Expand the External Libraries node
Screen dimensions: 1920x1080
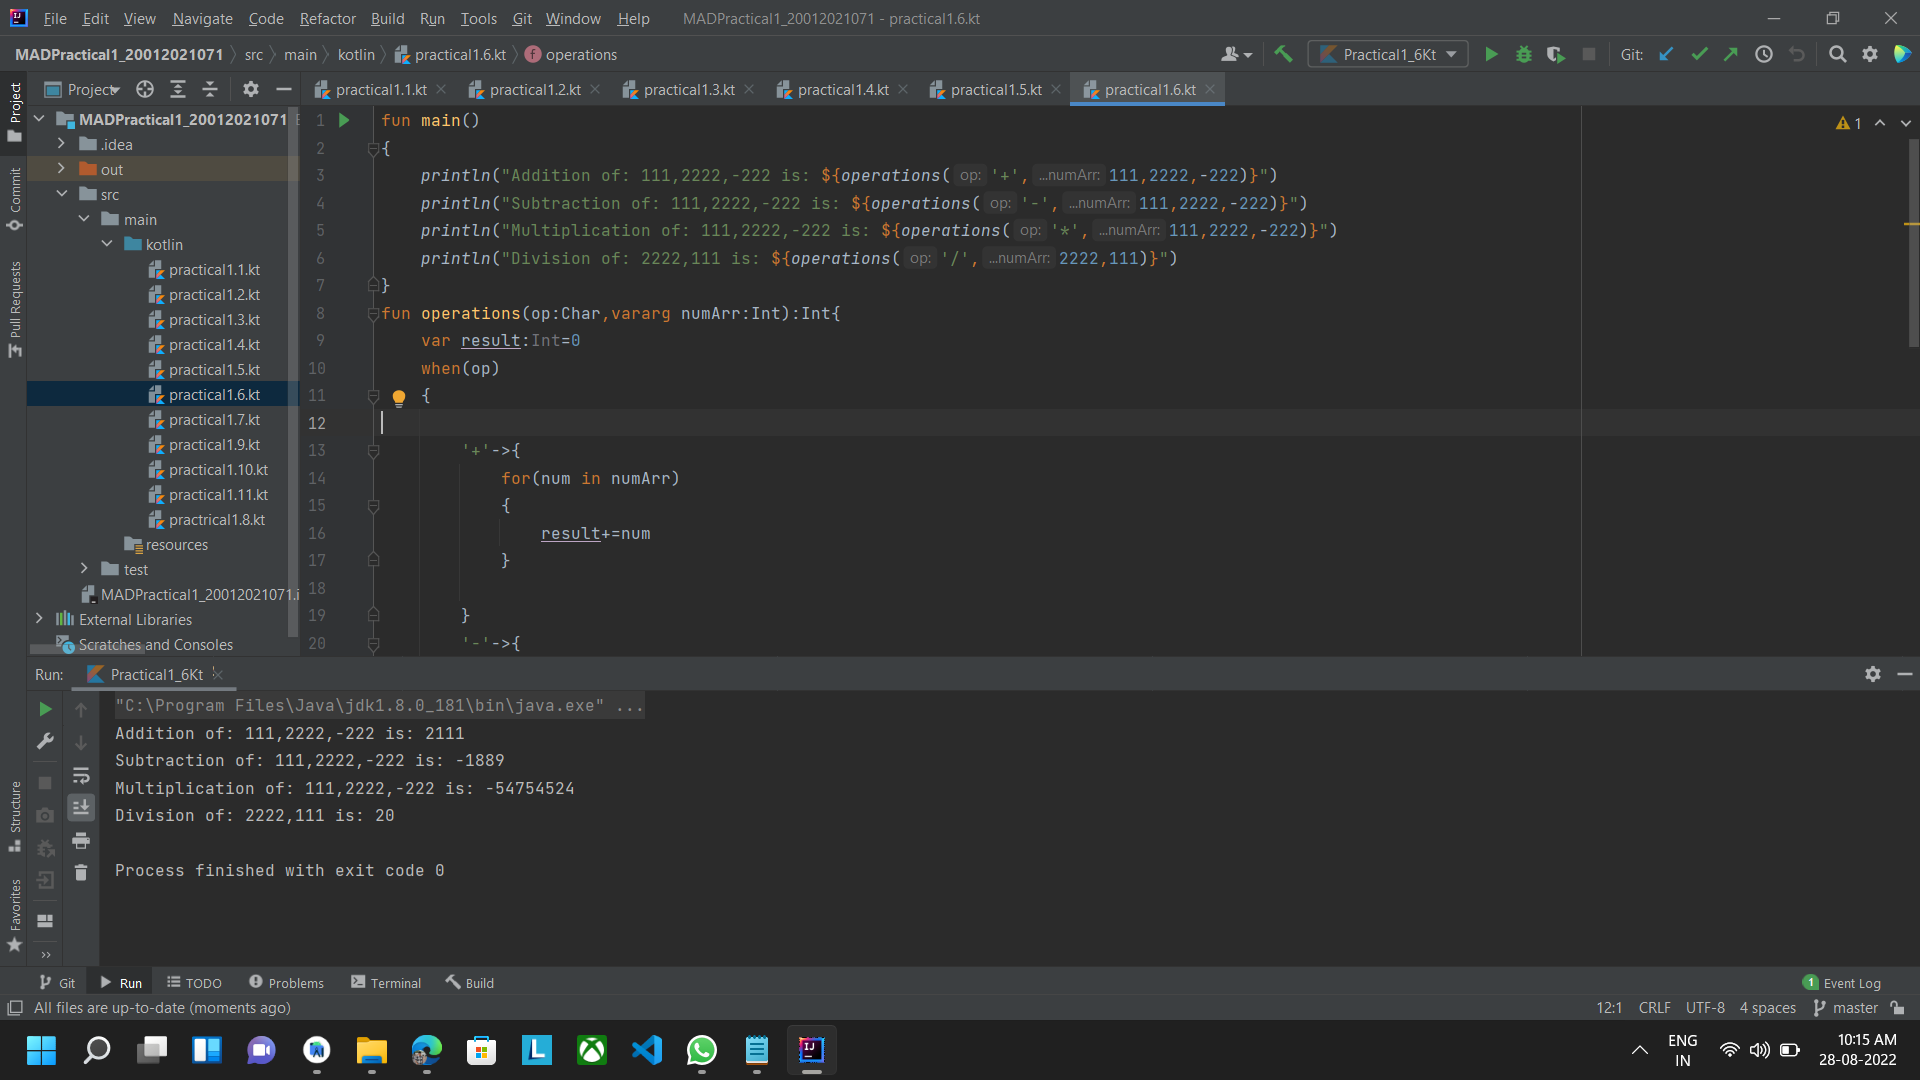tap(40, 619)
